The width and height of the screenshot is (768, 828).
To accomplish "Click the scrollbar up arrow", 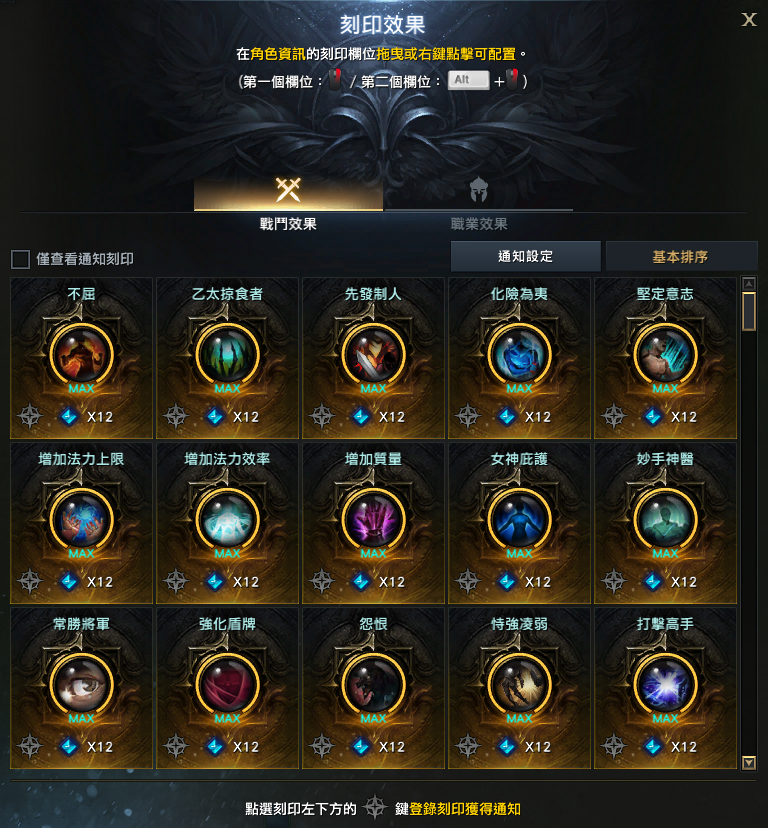I will coord(749,284).
